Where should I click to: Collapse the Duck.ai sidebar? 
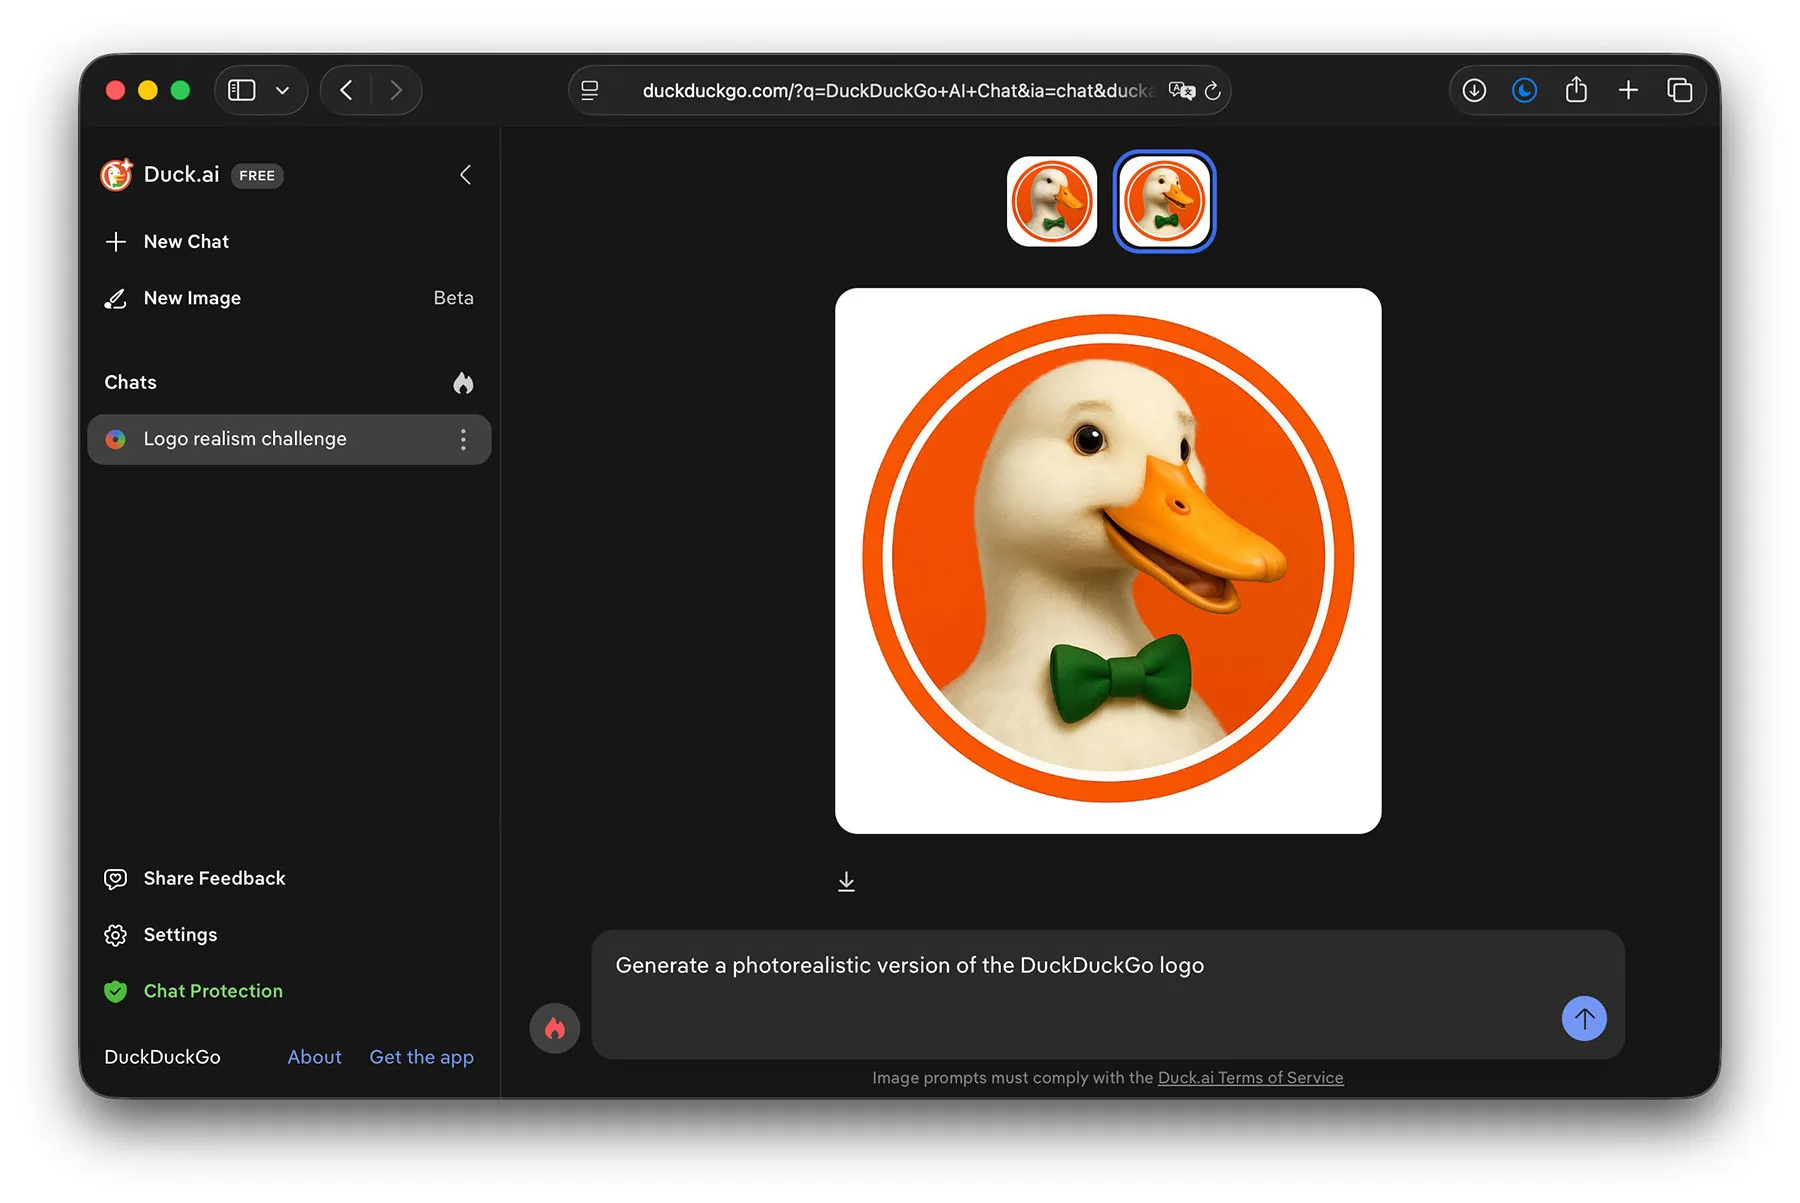(x=465, y=174)
